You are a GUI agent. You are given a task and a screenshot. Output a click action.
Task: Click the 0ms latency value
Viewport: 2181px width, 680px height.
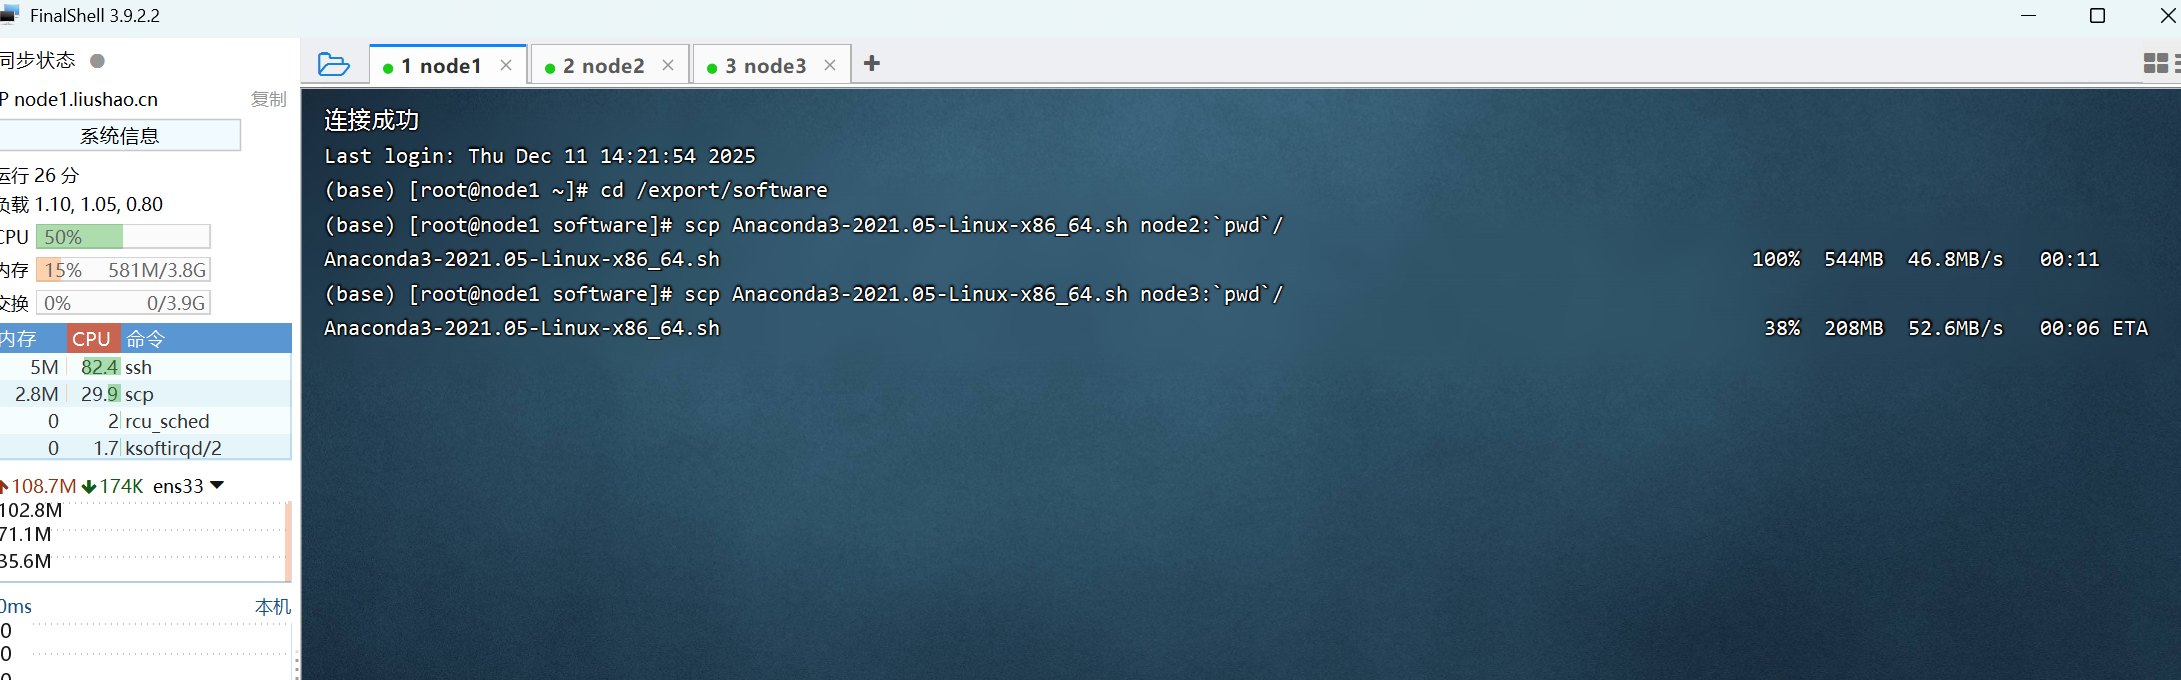tap(16, 606)
